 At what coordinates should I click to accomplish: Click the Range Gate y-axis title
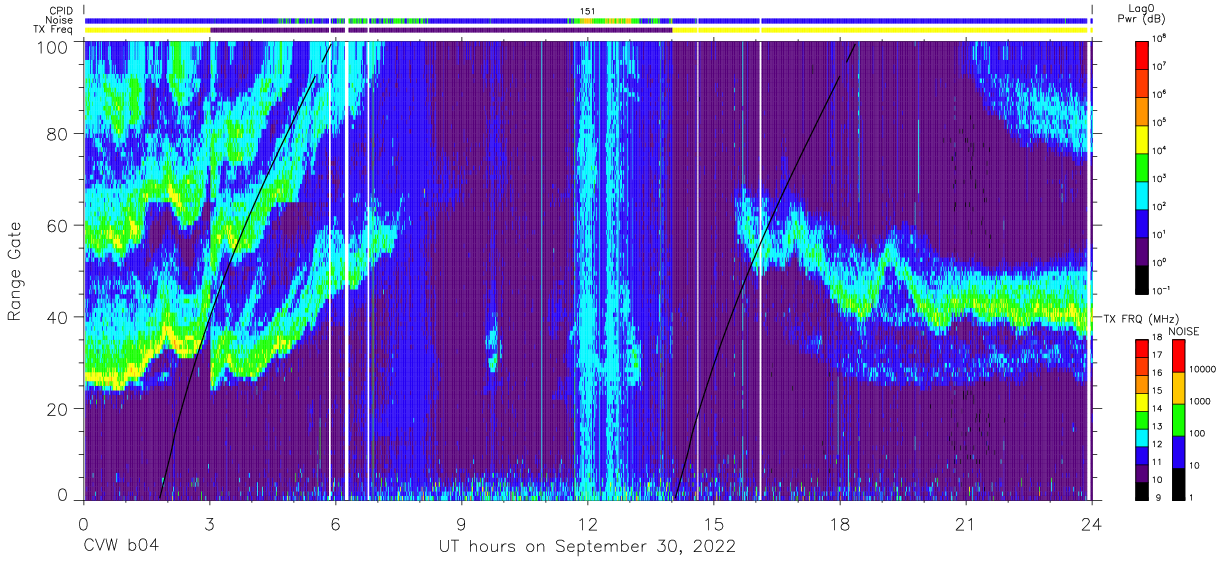(x=16, y=270)
